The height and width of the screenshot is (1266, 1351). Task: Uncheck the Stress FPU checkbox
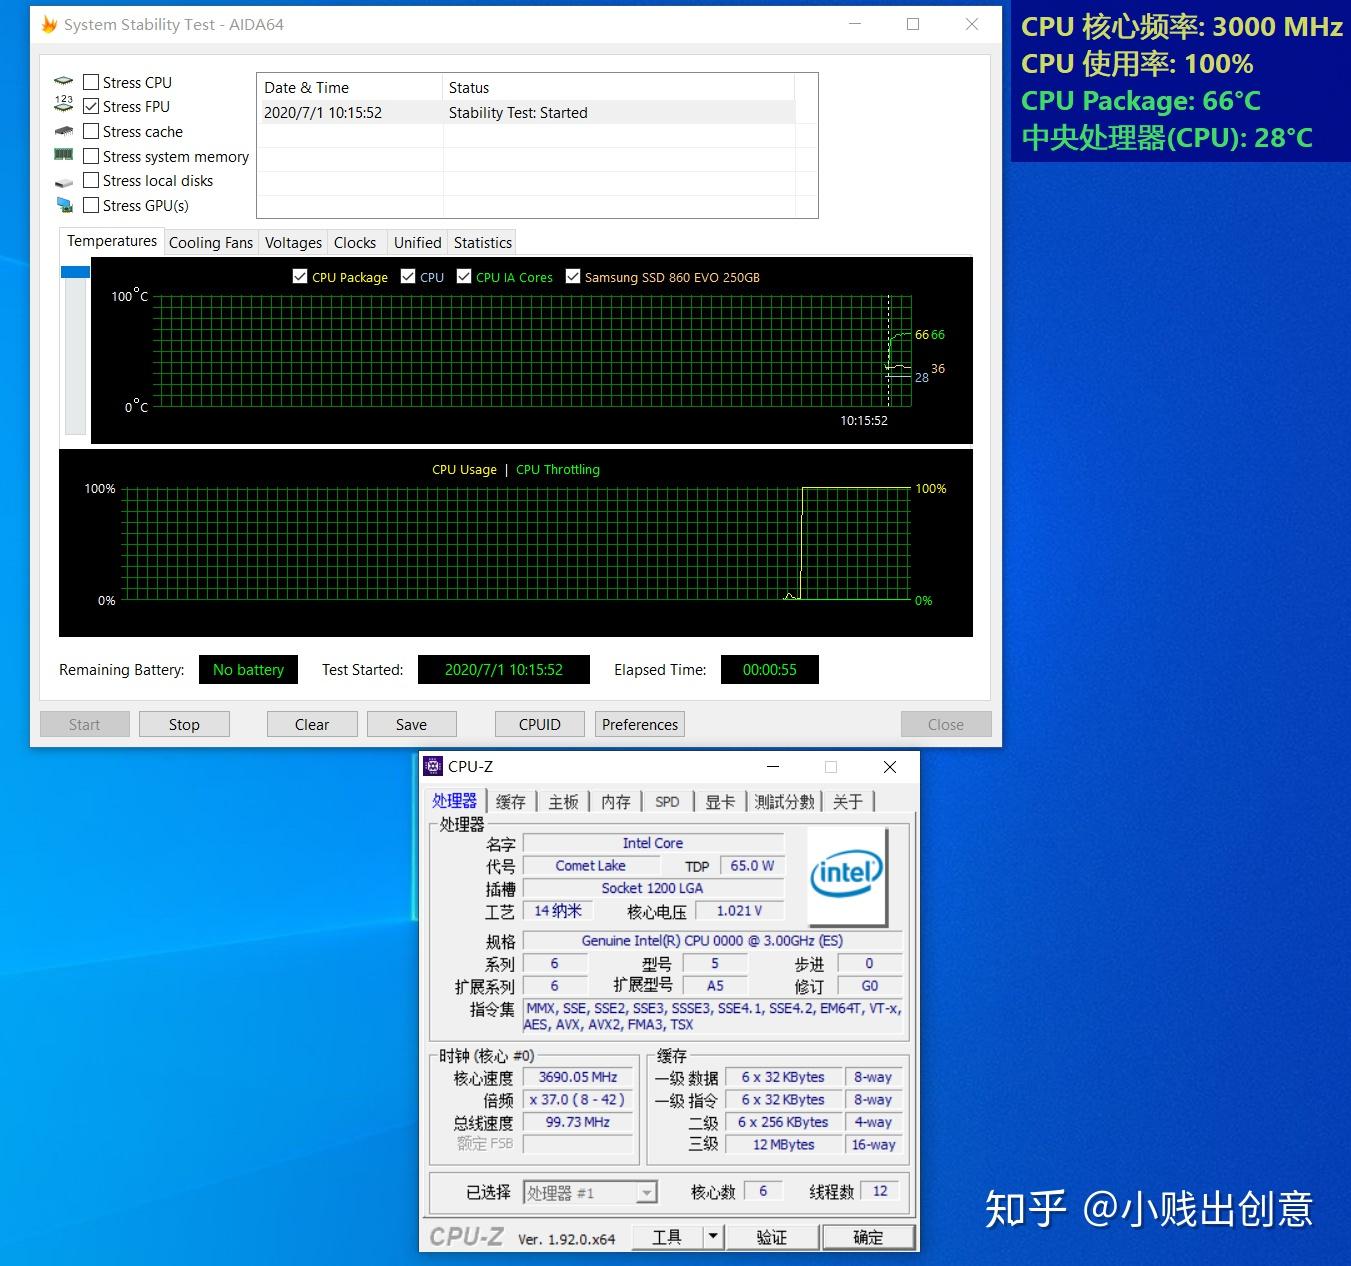click(91, 106)
